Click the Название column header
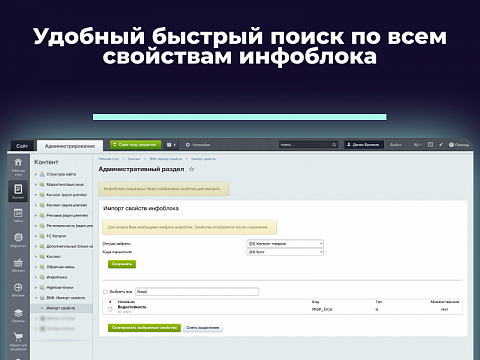This screenshot has width=480, height=360. coord(126,302)
